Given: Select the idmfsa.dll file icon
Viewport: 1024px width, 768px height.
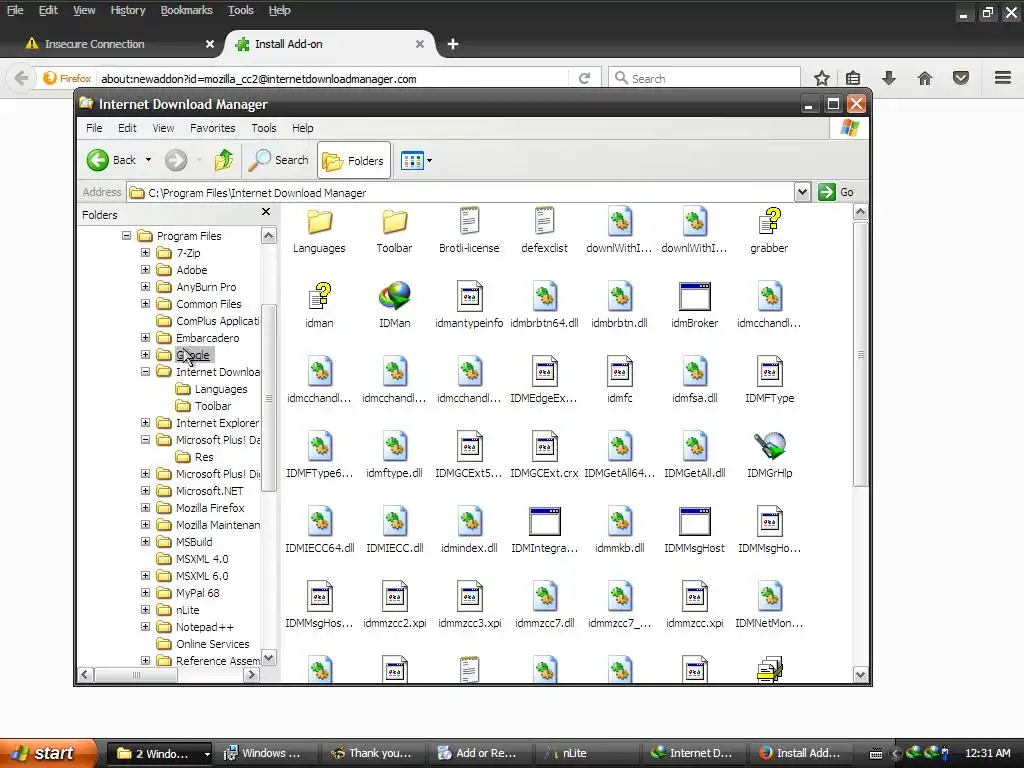Looking at the screenshot, I should click(x=694, y=371).
